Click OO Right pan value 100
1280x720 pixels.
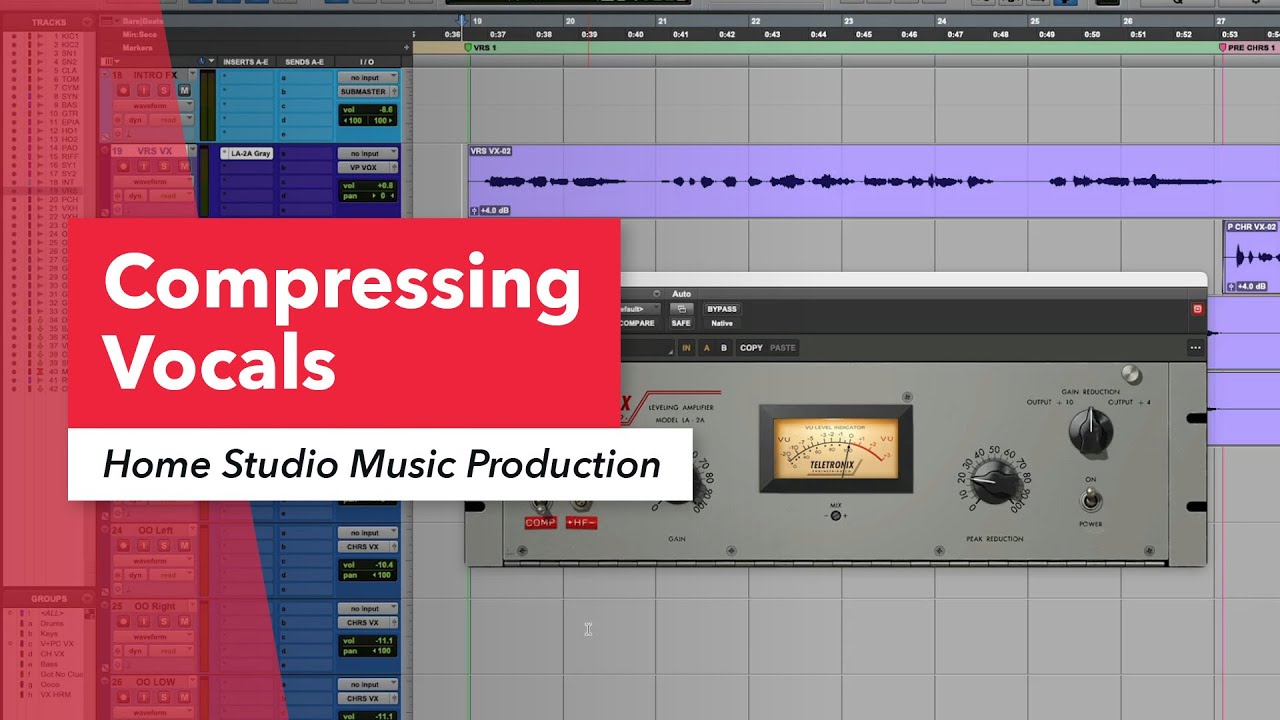point(381,651)
